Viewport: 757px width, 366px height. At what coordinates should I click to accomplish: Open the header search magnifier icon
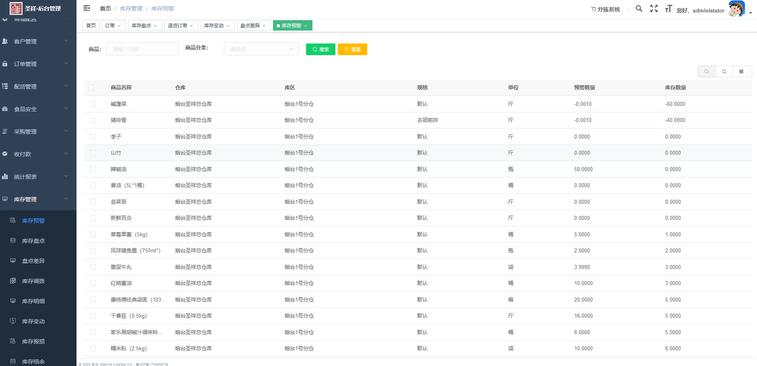pos(639,9)
